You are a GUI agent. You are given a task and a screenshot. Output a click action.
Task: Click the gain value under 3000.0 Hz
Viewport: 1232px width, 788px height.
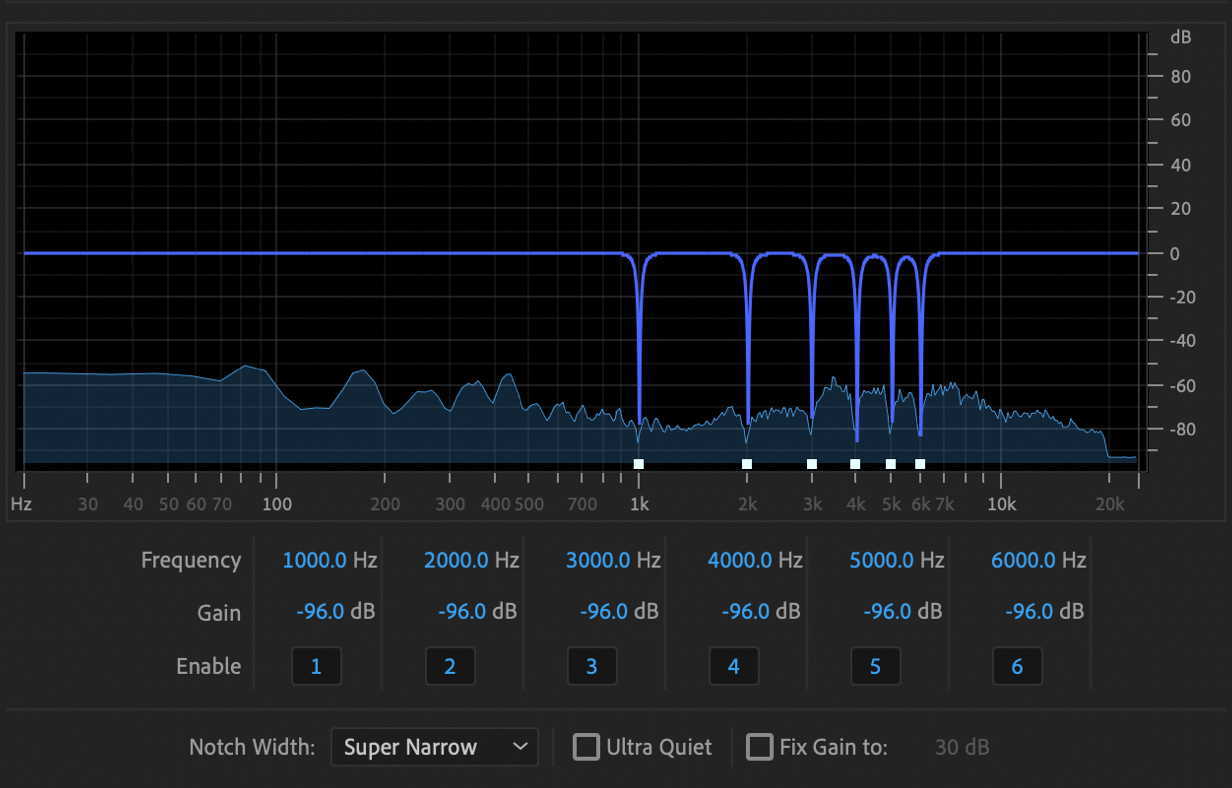pos(607,612)
